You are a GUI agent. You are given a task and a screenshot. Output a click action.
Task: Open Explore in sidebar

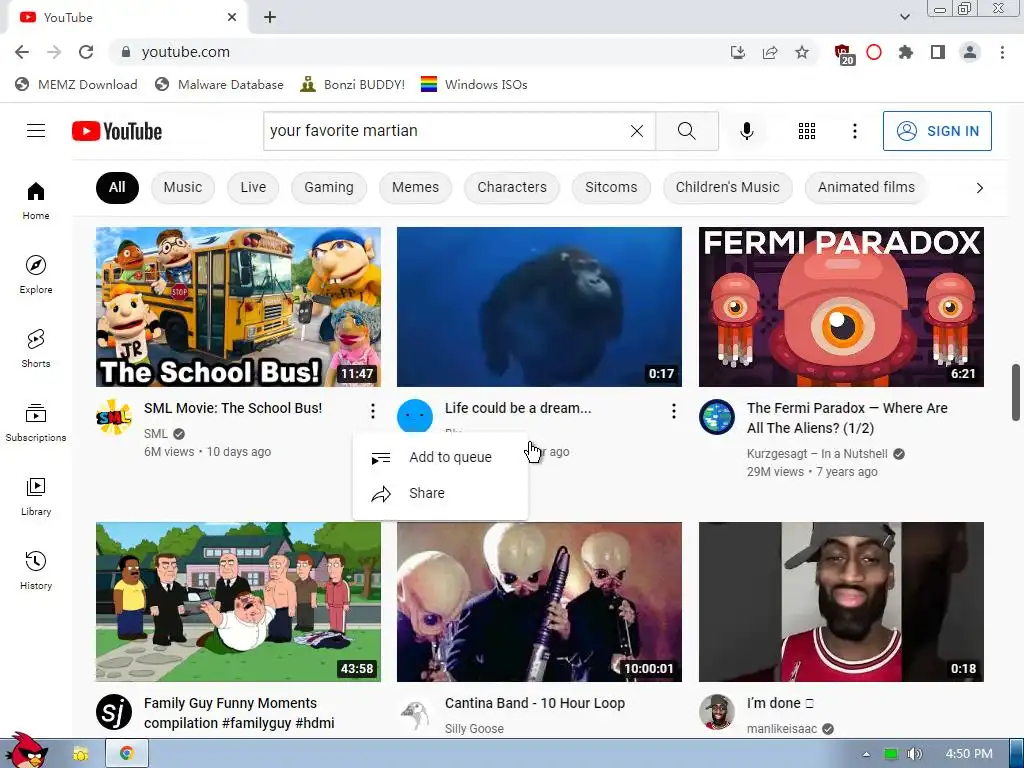pos(36,274)
